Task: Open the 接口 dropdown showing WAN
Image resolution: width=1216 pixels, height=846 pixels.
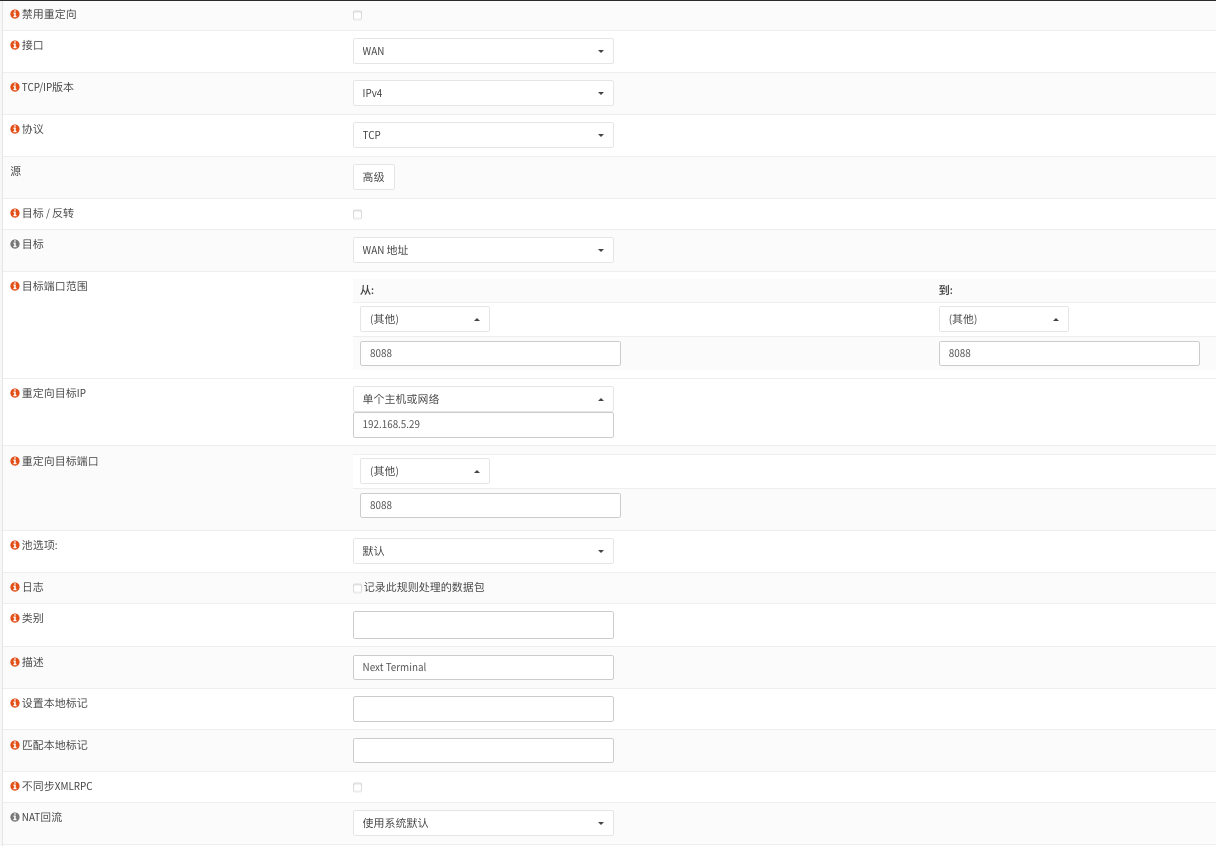Action: (483, 51)
